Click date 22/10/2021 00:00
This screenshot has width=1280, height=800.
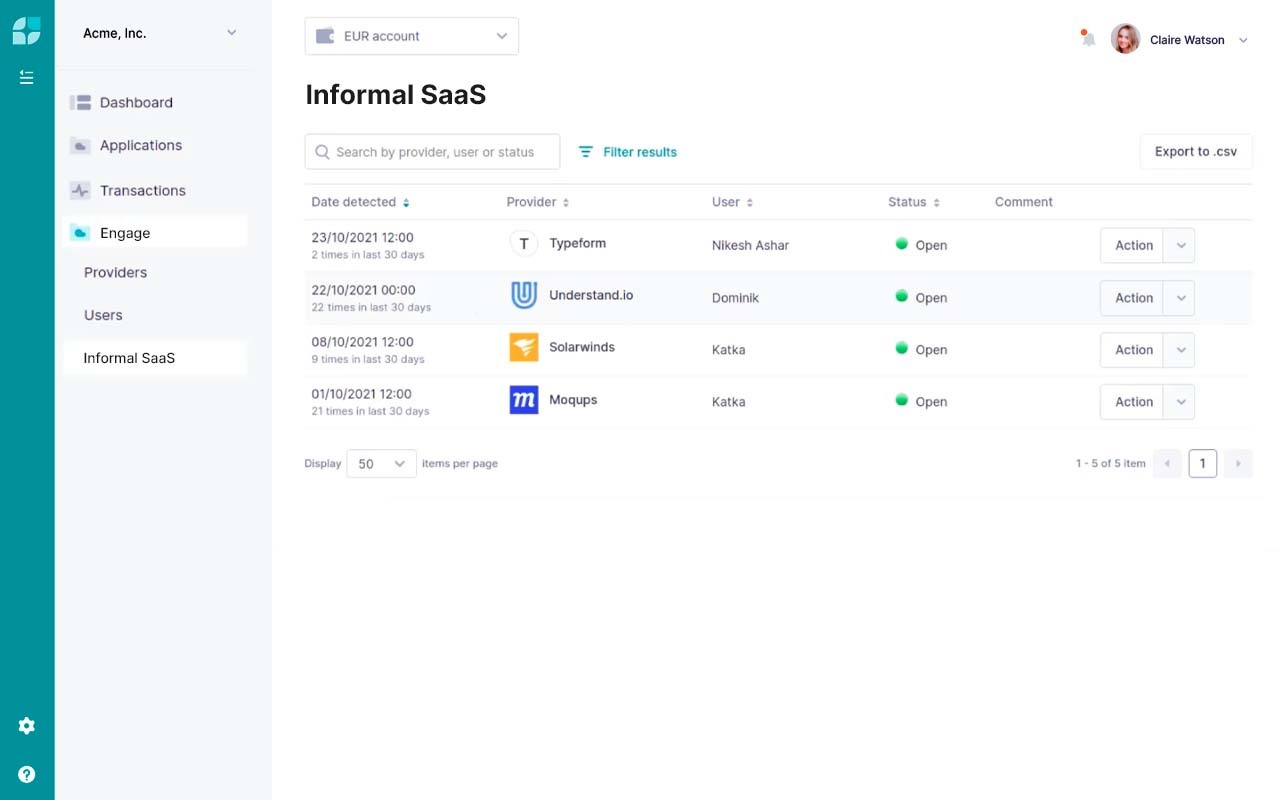[x=363, y=290]
